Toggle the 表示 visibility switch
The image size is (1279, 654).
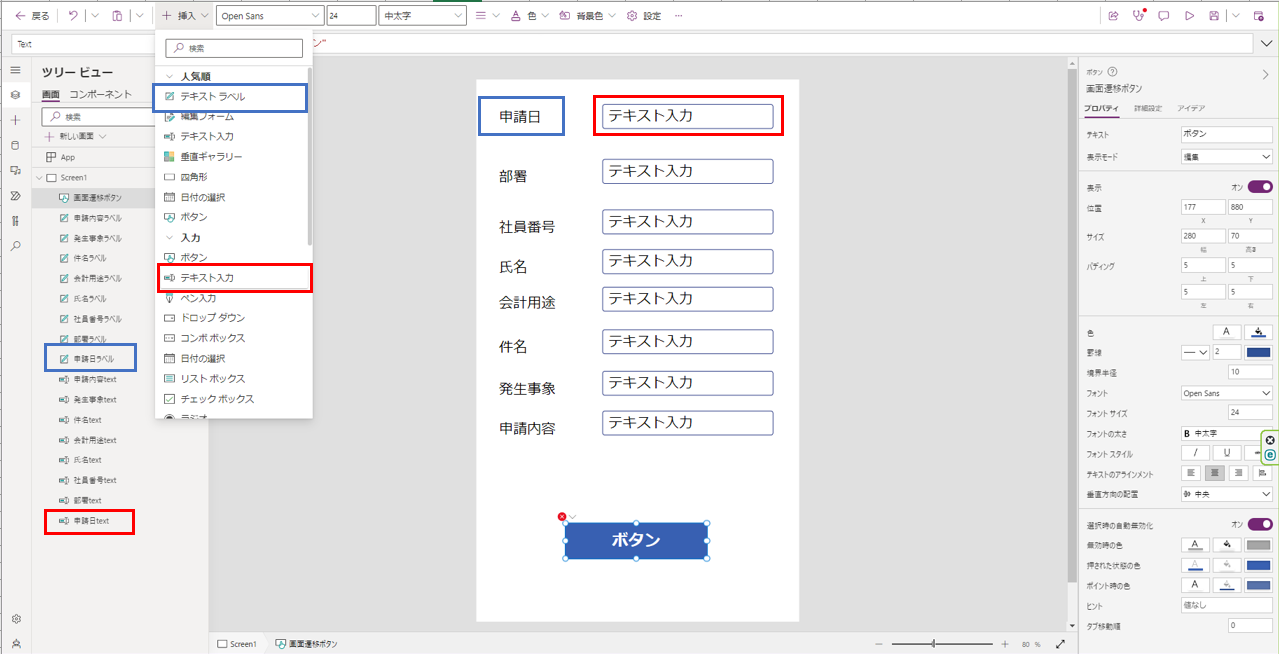(1260, 187)
